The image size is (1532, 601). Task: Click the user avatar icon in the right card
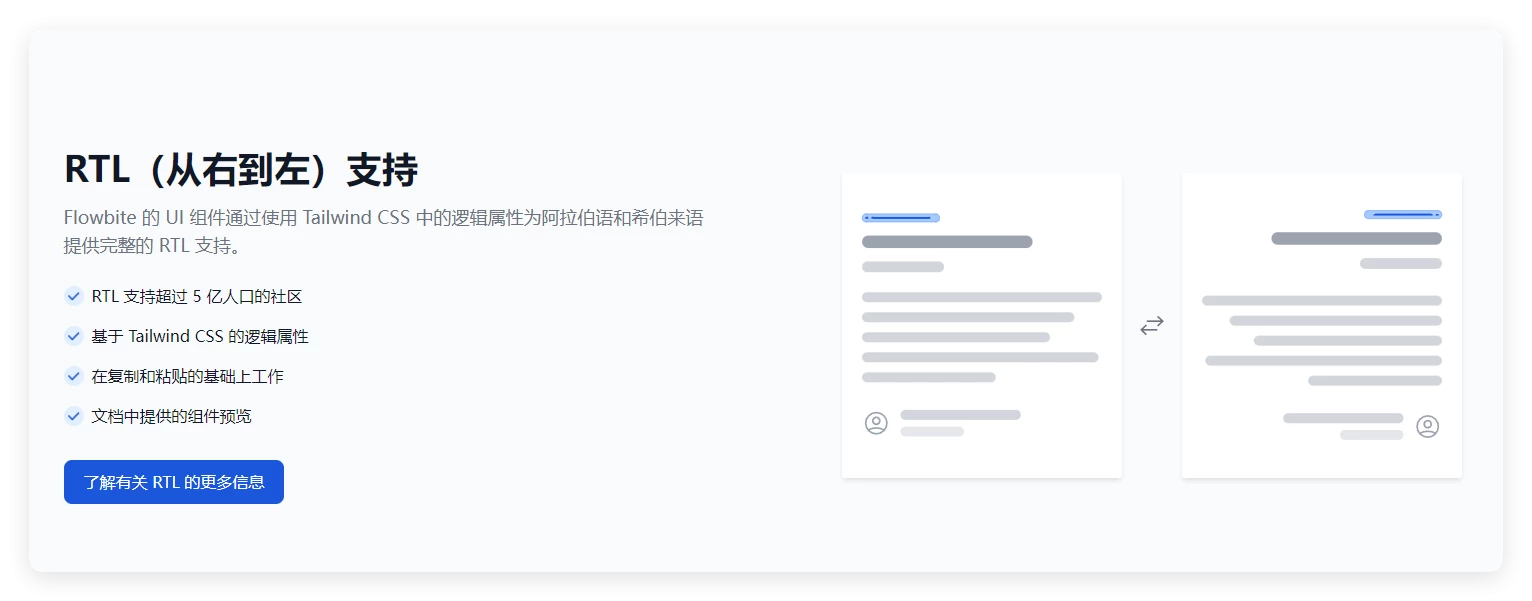[1427, 427]
